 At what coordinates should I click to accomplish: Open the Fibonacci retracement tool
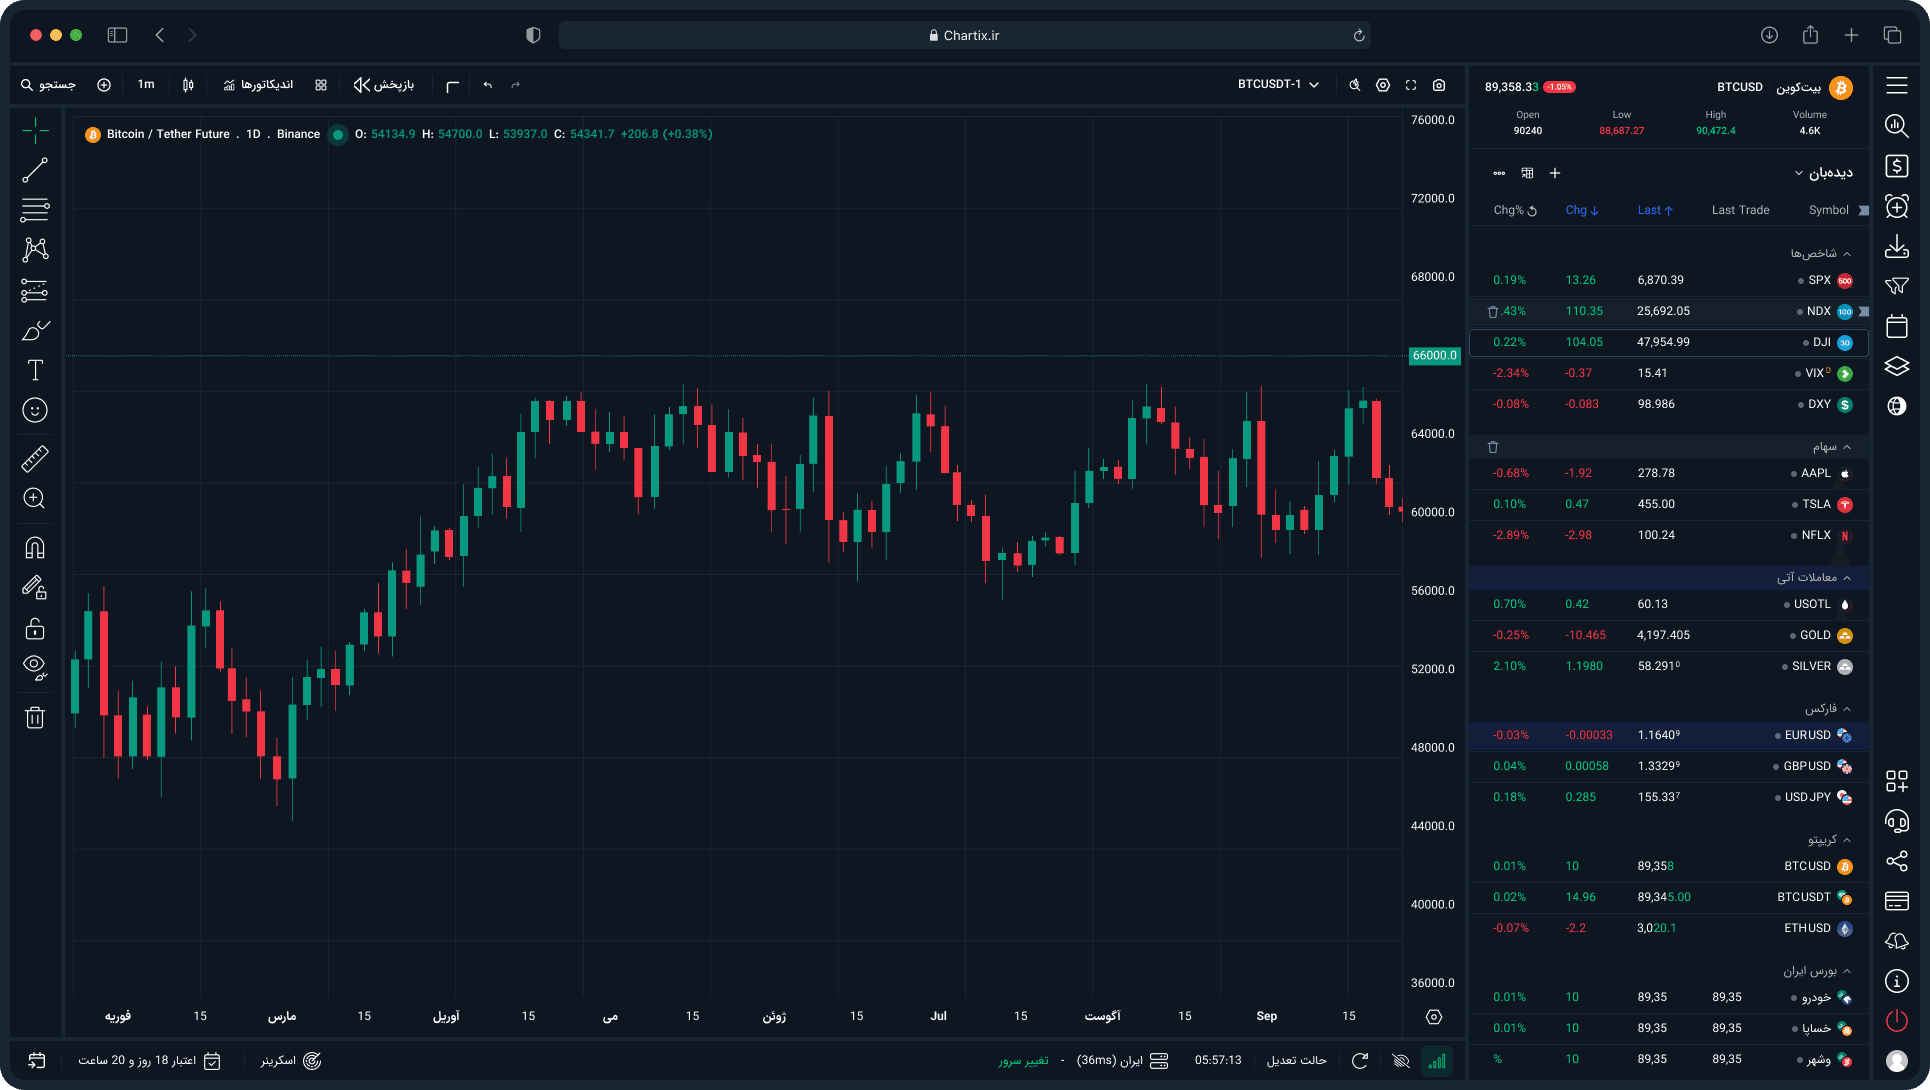pos(35,210)
